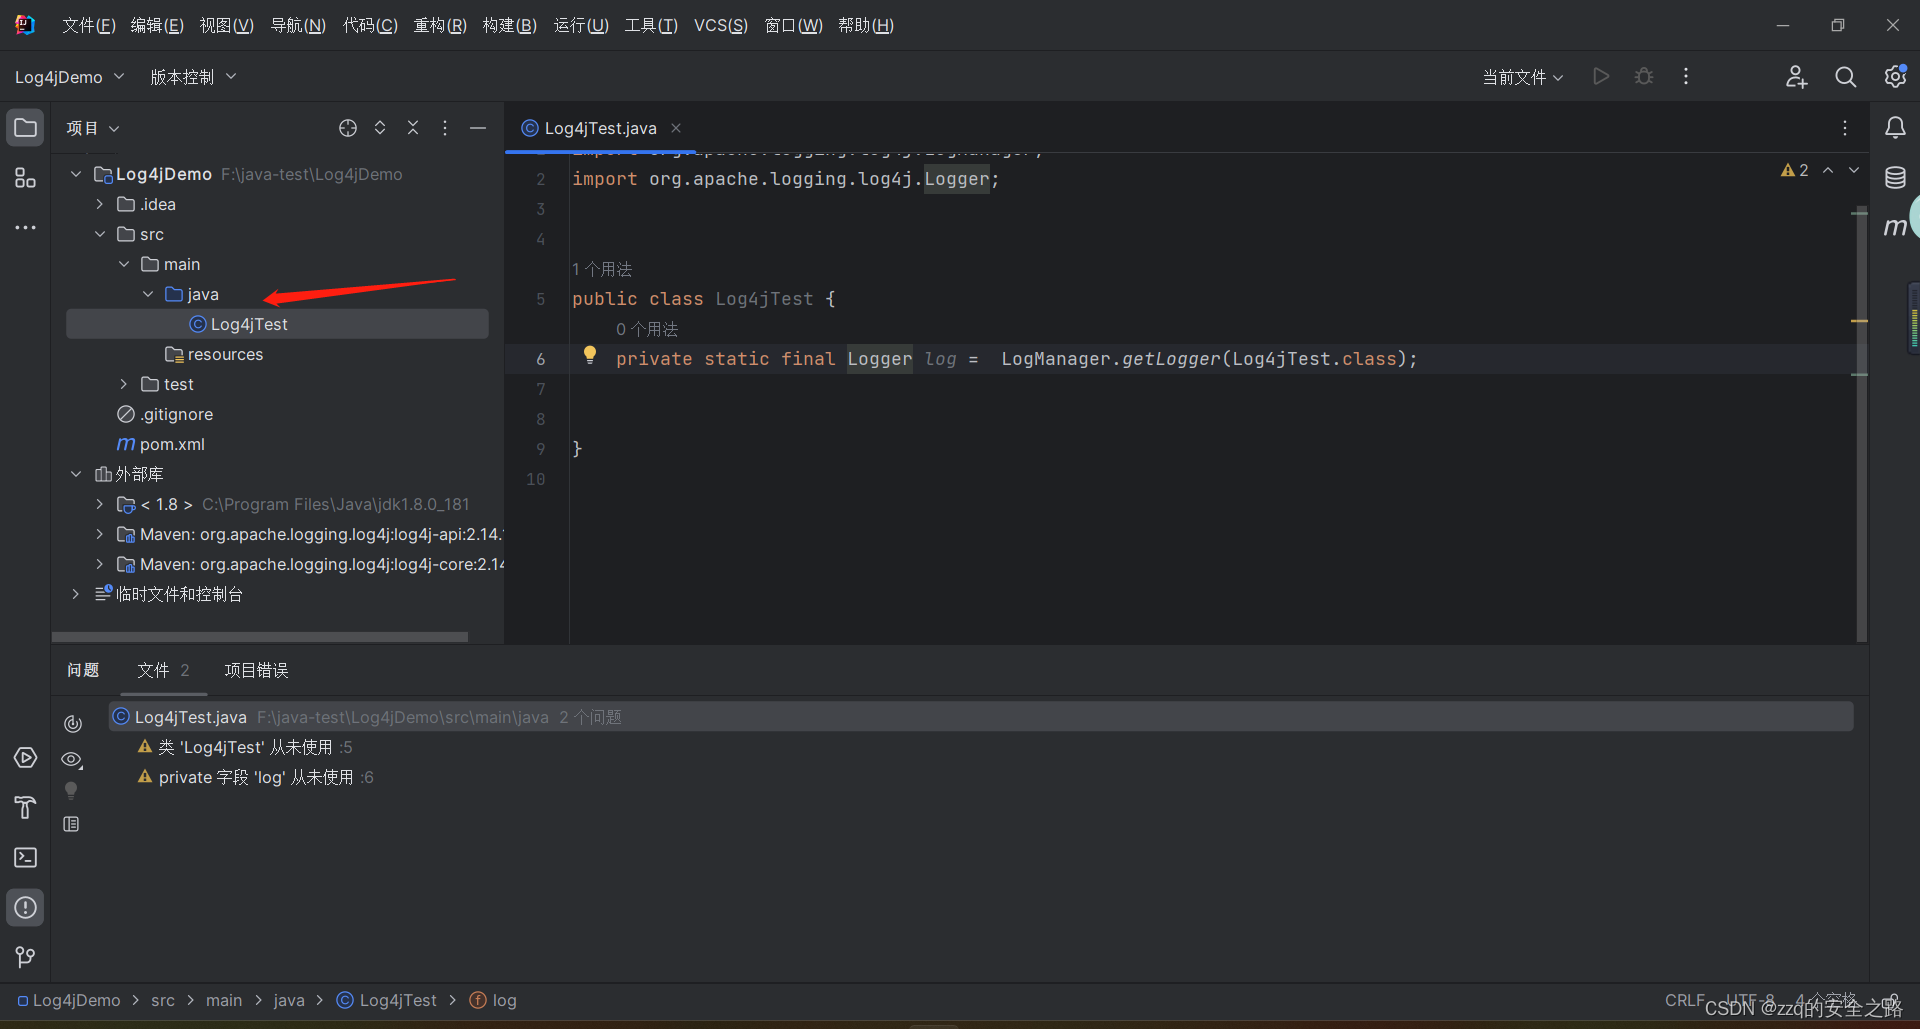
Task: Click src in the breadcrumb bar
Action: (163, 1000)
